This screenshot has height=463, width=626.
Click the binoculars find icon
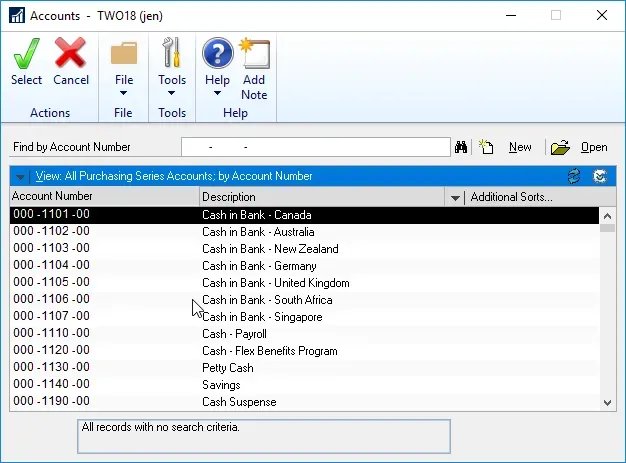462,147
